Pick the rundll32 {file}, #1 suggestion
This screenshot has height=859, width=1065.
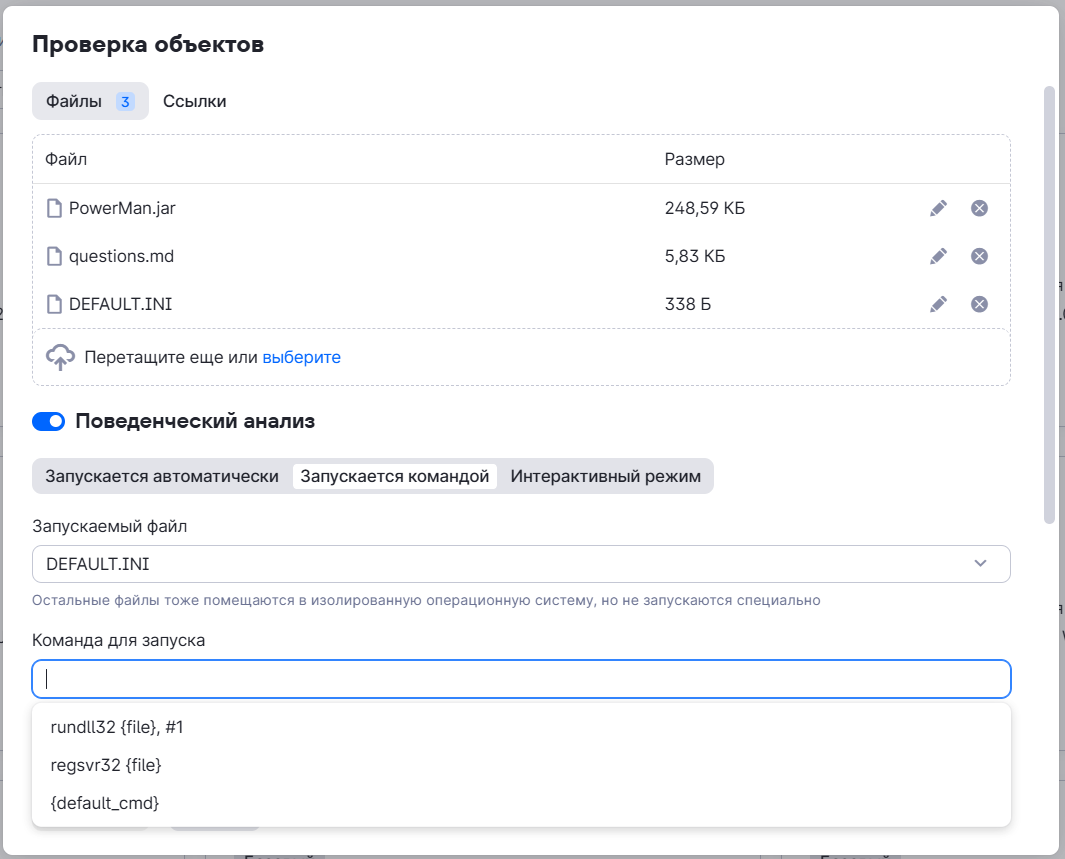click(117, 727)
